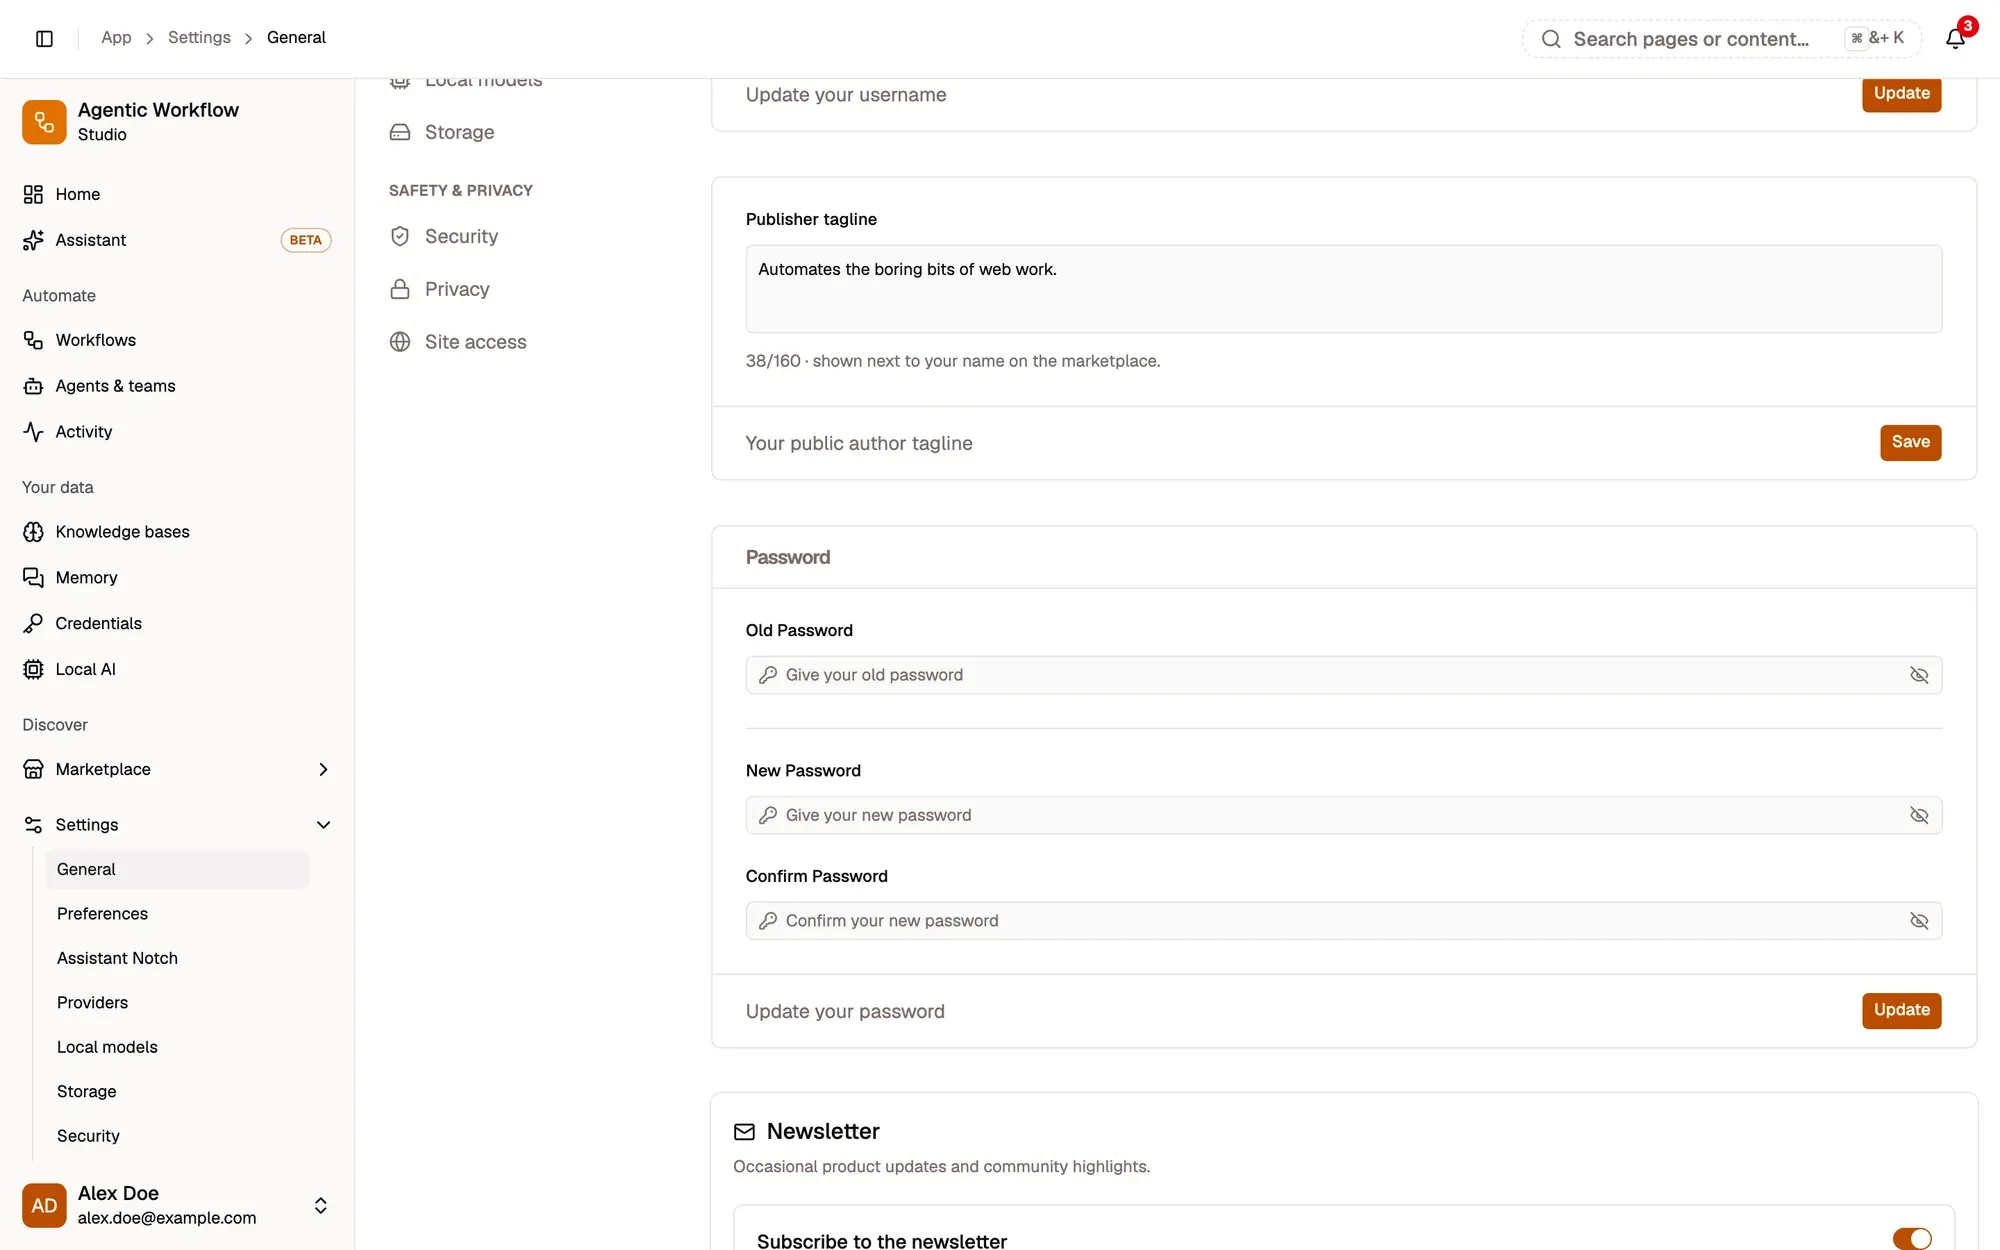The image size is (2000, 1250).
Task: Collapse the Settings submenu chevron
Action: pos(323,825)
